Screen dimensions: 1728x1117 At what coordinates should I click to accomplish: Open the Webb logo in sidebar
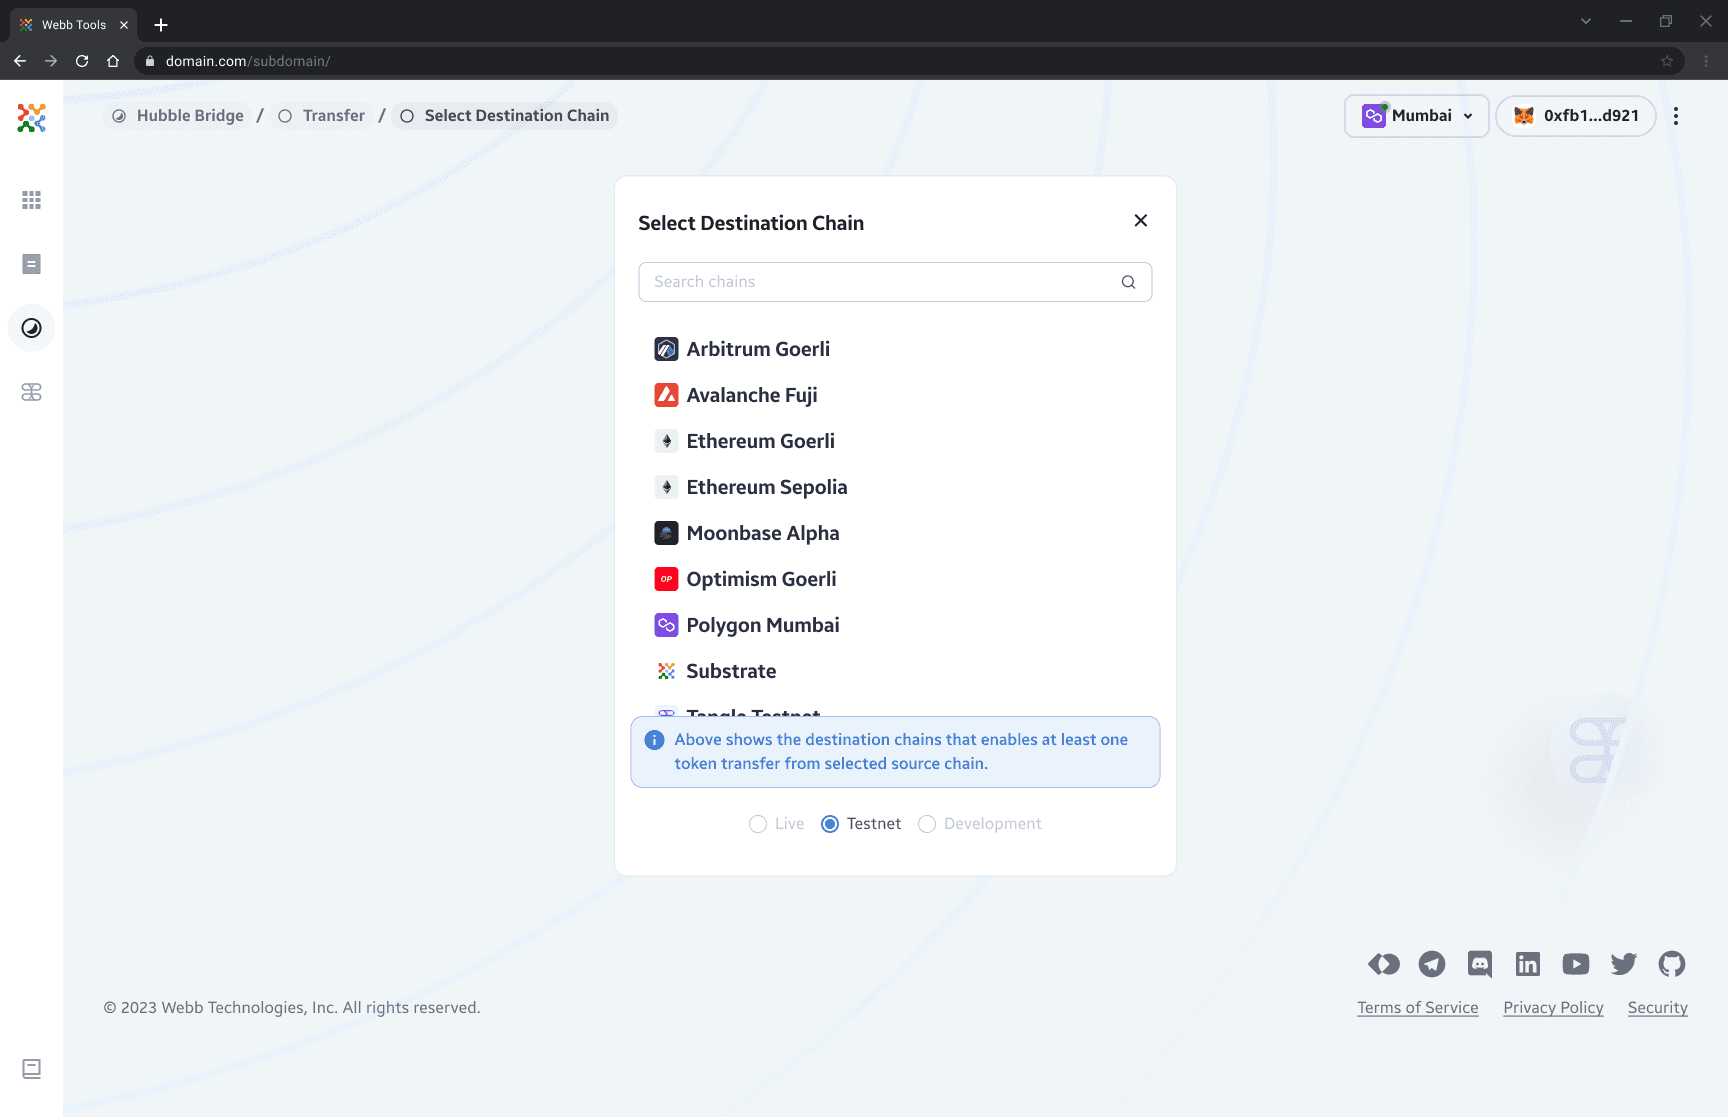point(31,118)
